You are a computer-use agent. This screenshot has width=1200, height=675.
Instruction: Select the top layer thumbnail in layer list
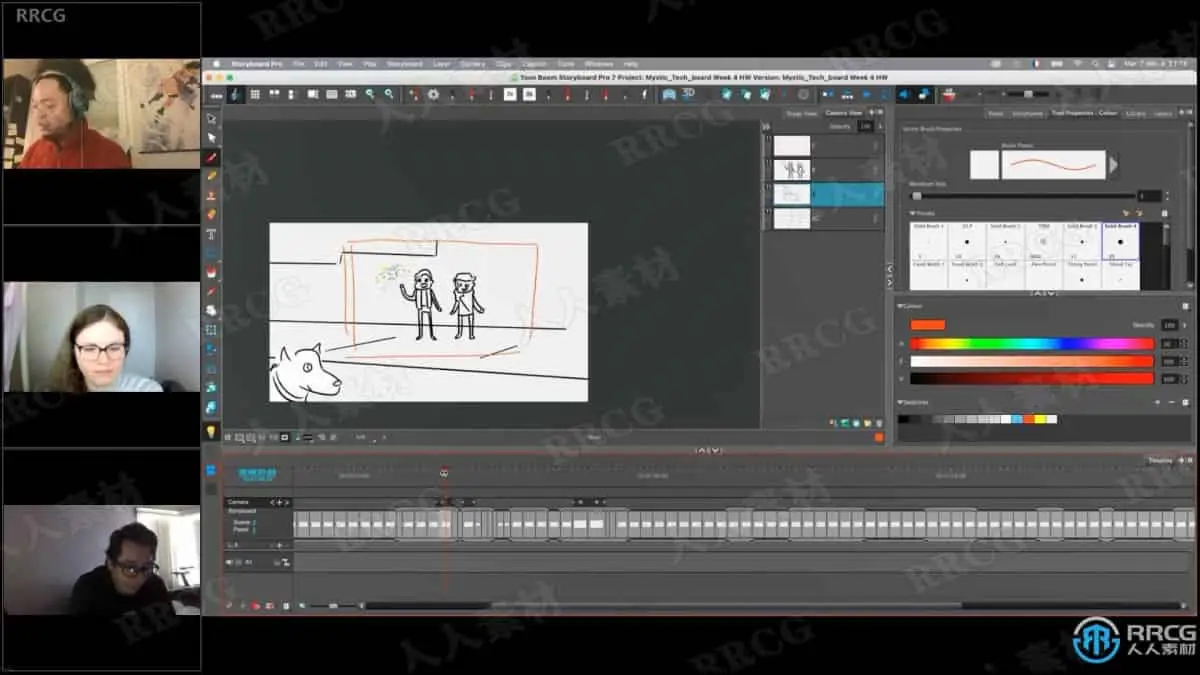tap(792, 145)
